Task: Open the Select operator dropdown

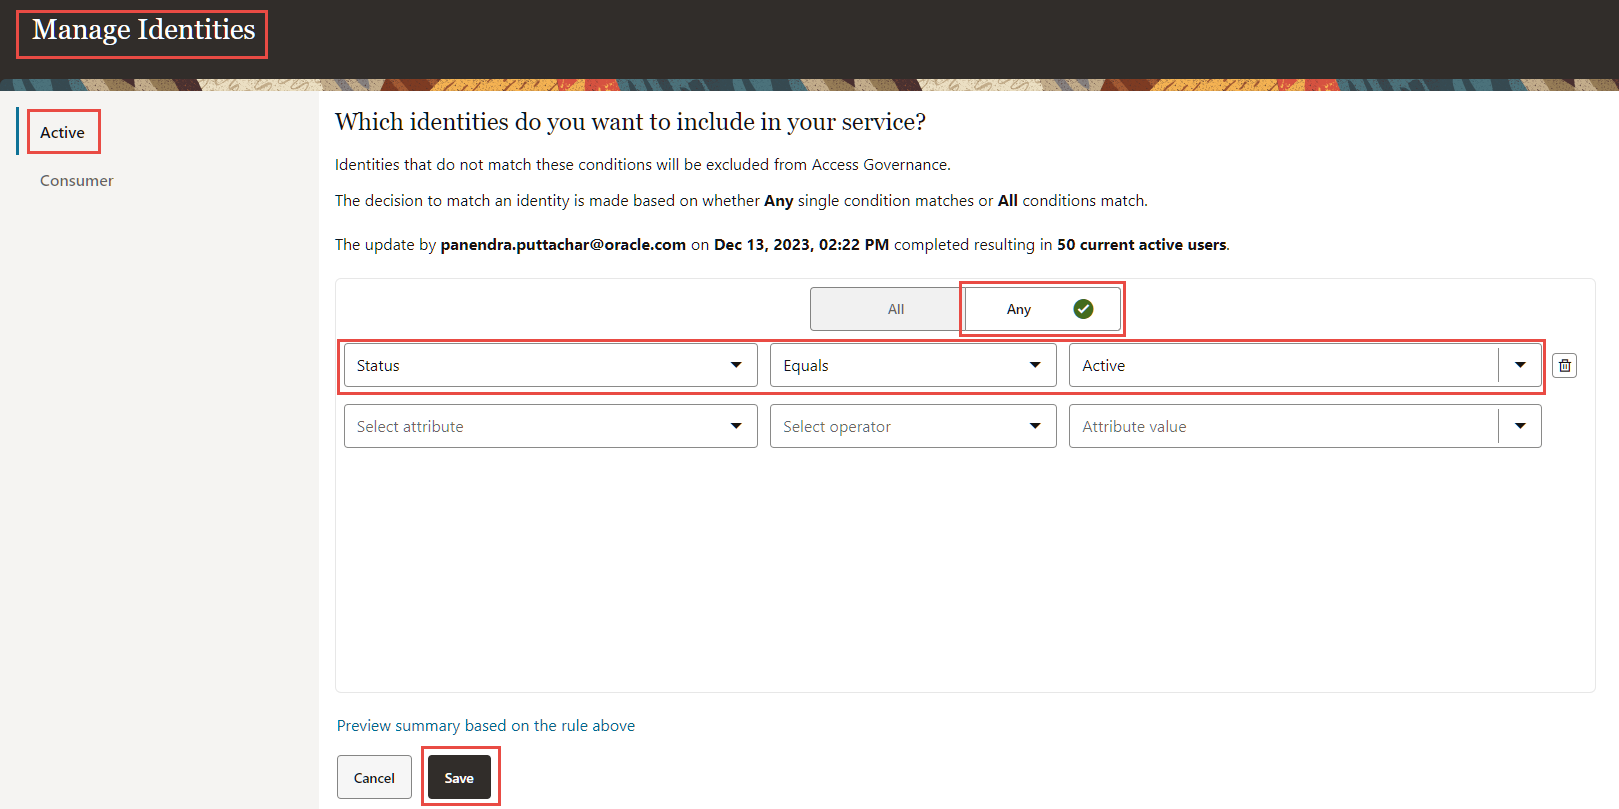Action: [913, 426]
